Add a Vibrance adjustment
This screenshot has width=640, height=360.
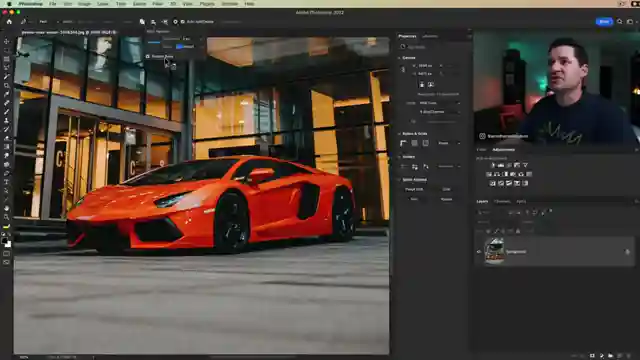click(525, 165)
